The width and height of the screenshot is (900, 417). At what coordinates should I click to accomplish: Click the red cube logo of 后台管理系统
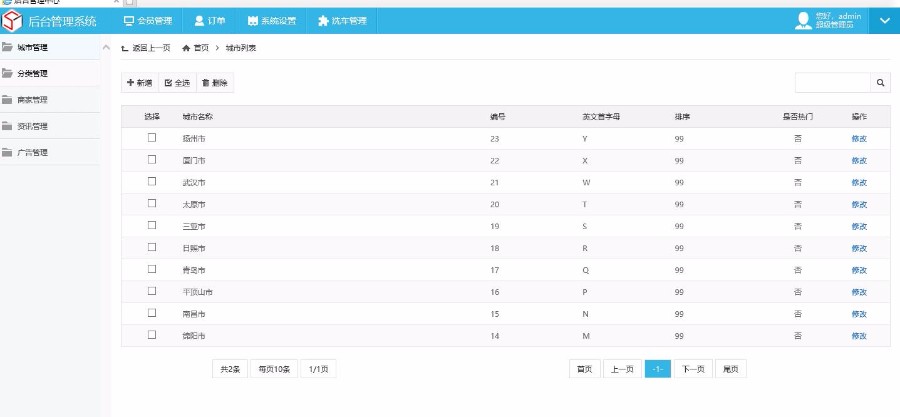tap(11, 21)
